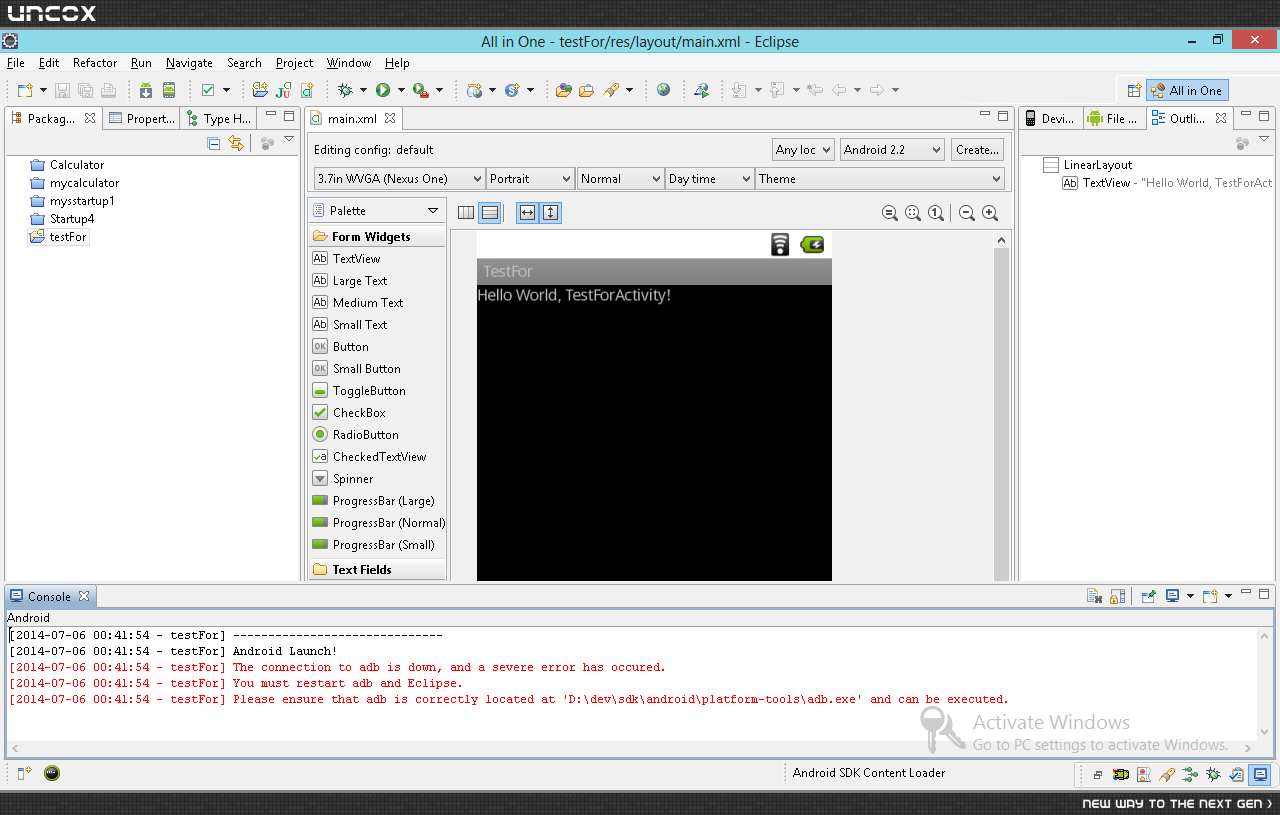Open the Palette dropdown arrow

click(x=433, y=211)
